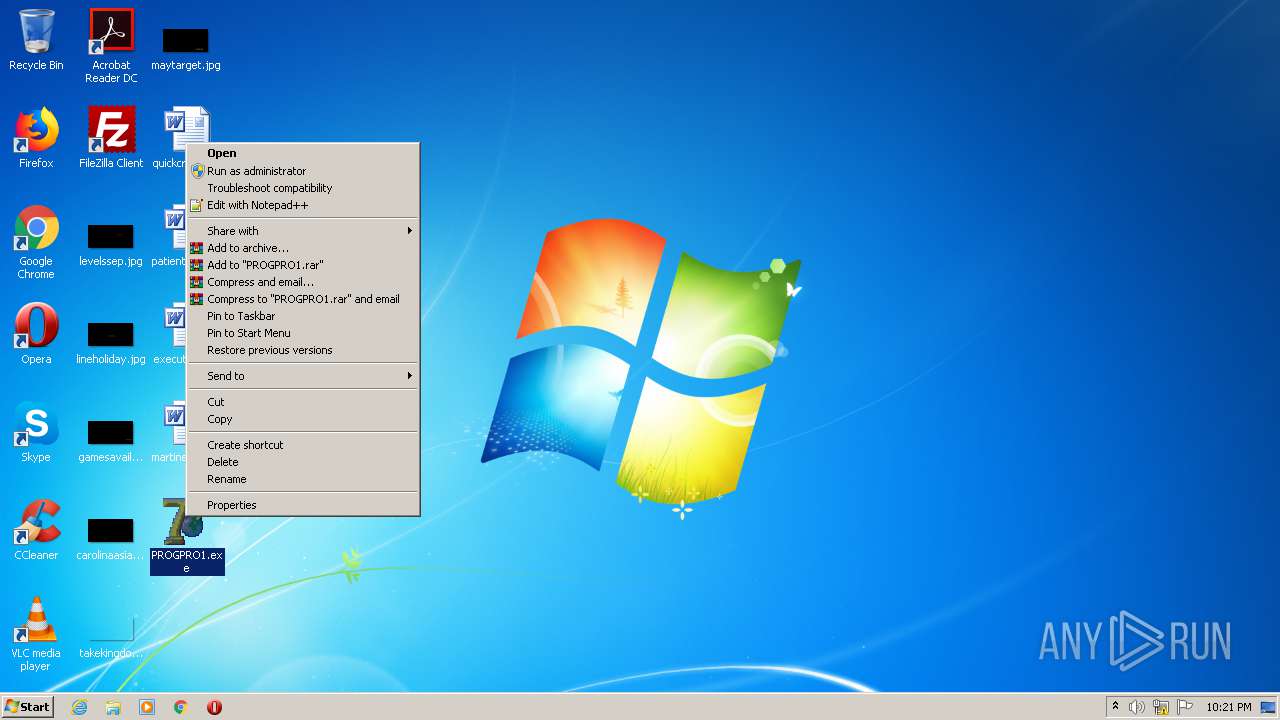Choose Add to "PROGPRO1.rar"
The image size is (1280, 720).
tap(303, 265)
